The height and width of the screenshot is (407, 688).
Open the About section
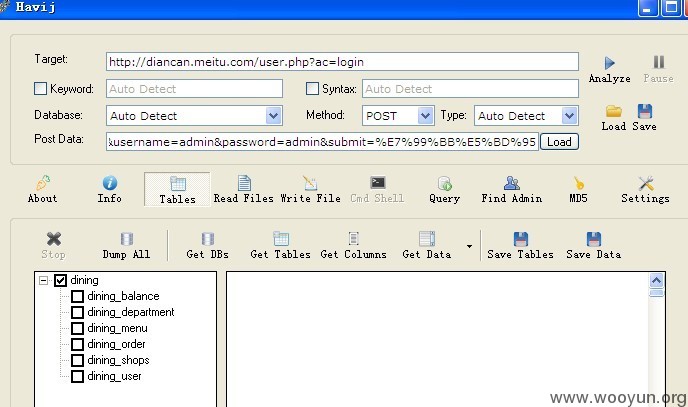43,189
